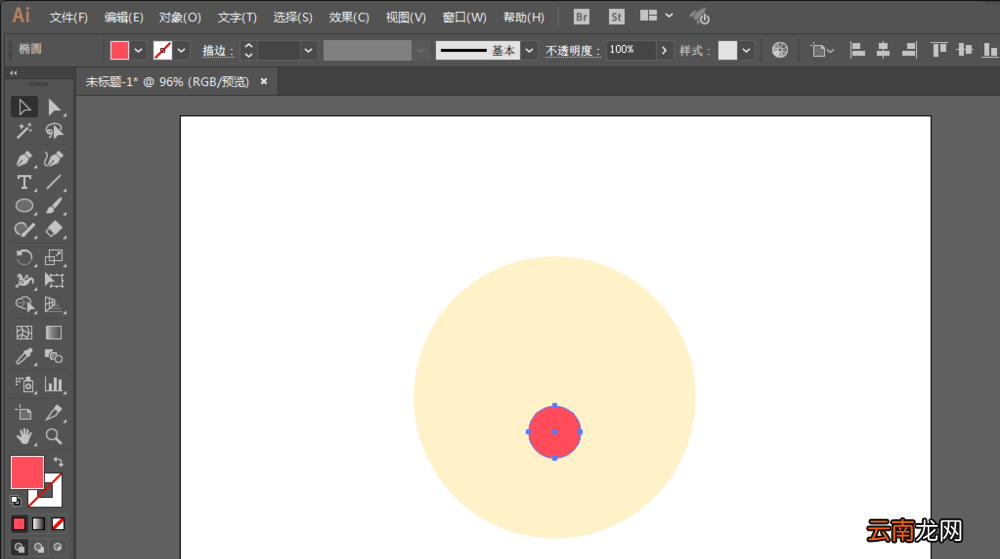The width and height of the screenshot is (1000, 559).
Task: Pick the Paintbrush tool
Action: pyautogui.click(x=54, y=206)
